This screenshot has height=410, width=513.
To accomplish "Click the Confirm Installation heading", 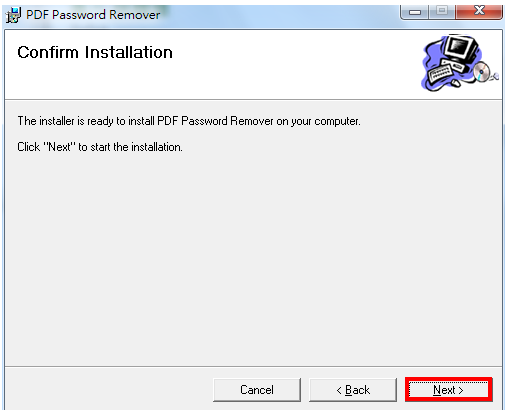I will pyautogui.click(x=95, y=52).
